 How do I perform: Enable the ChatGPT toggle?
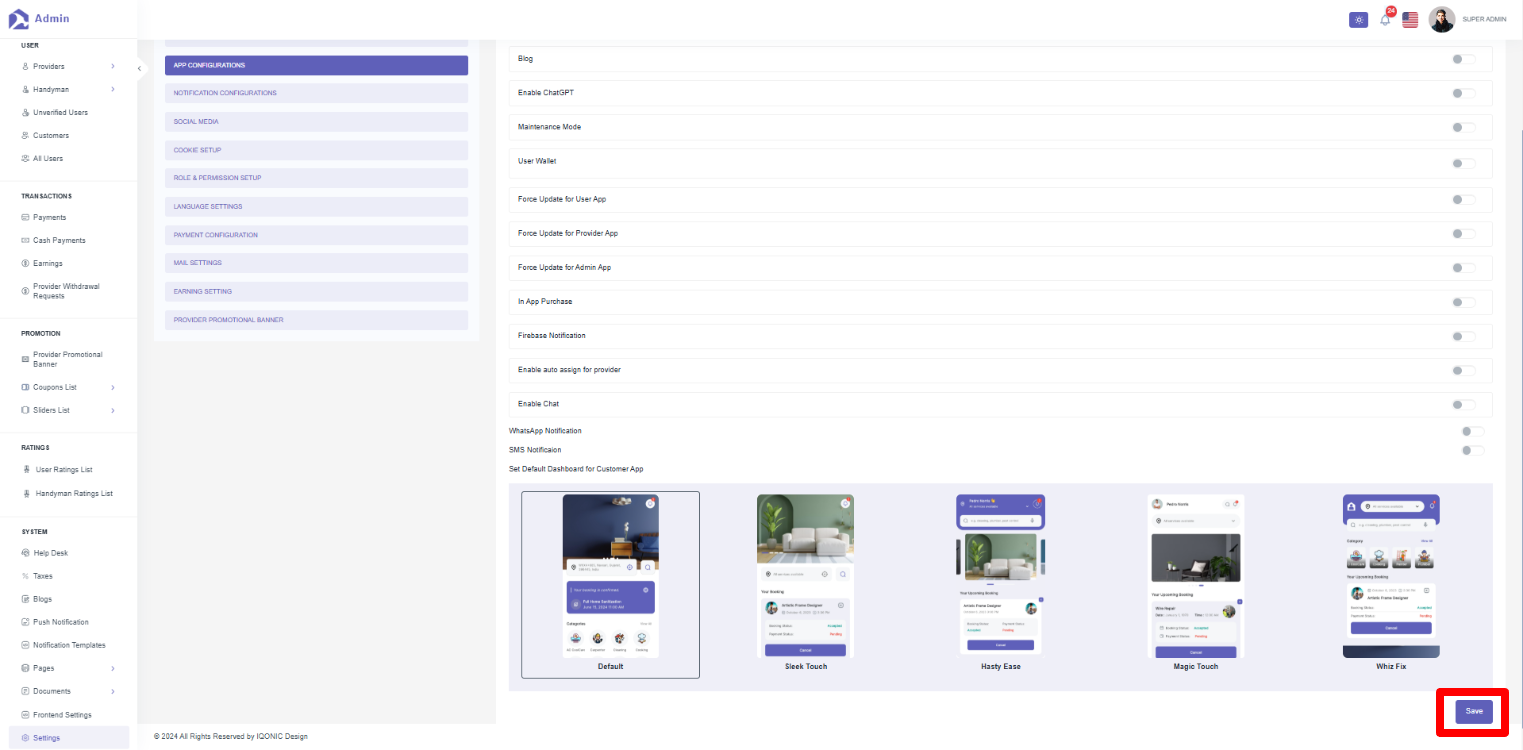pyautogui.click(x=1463, y=93)
